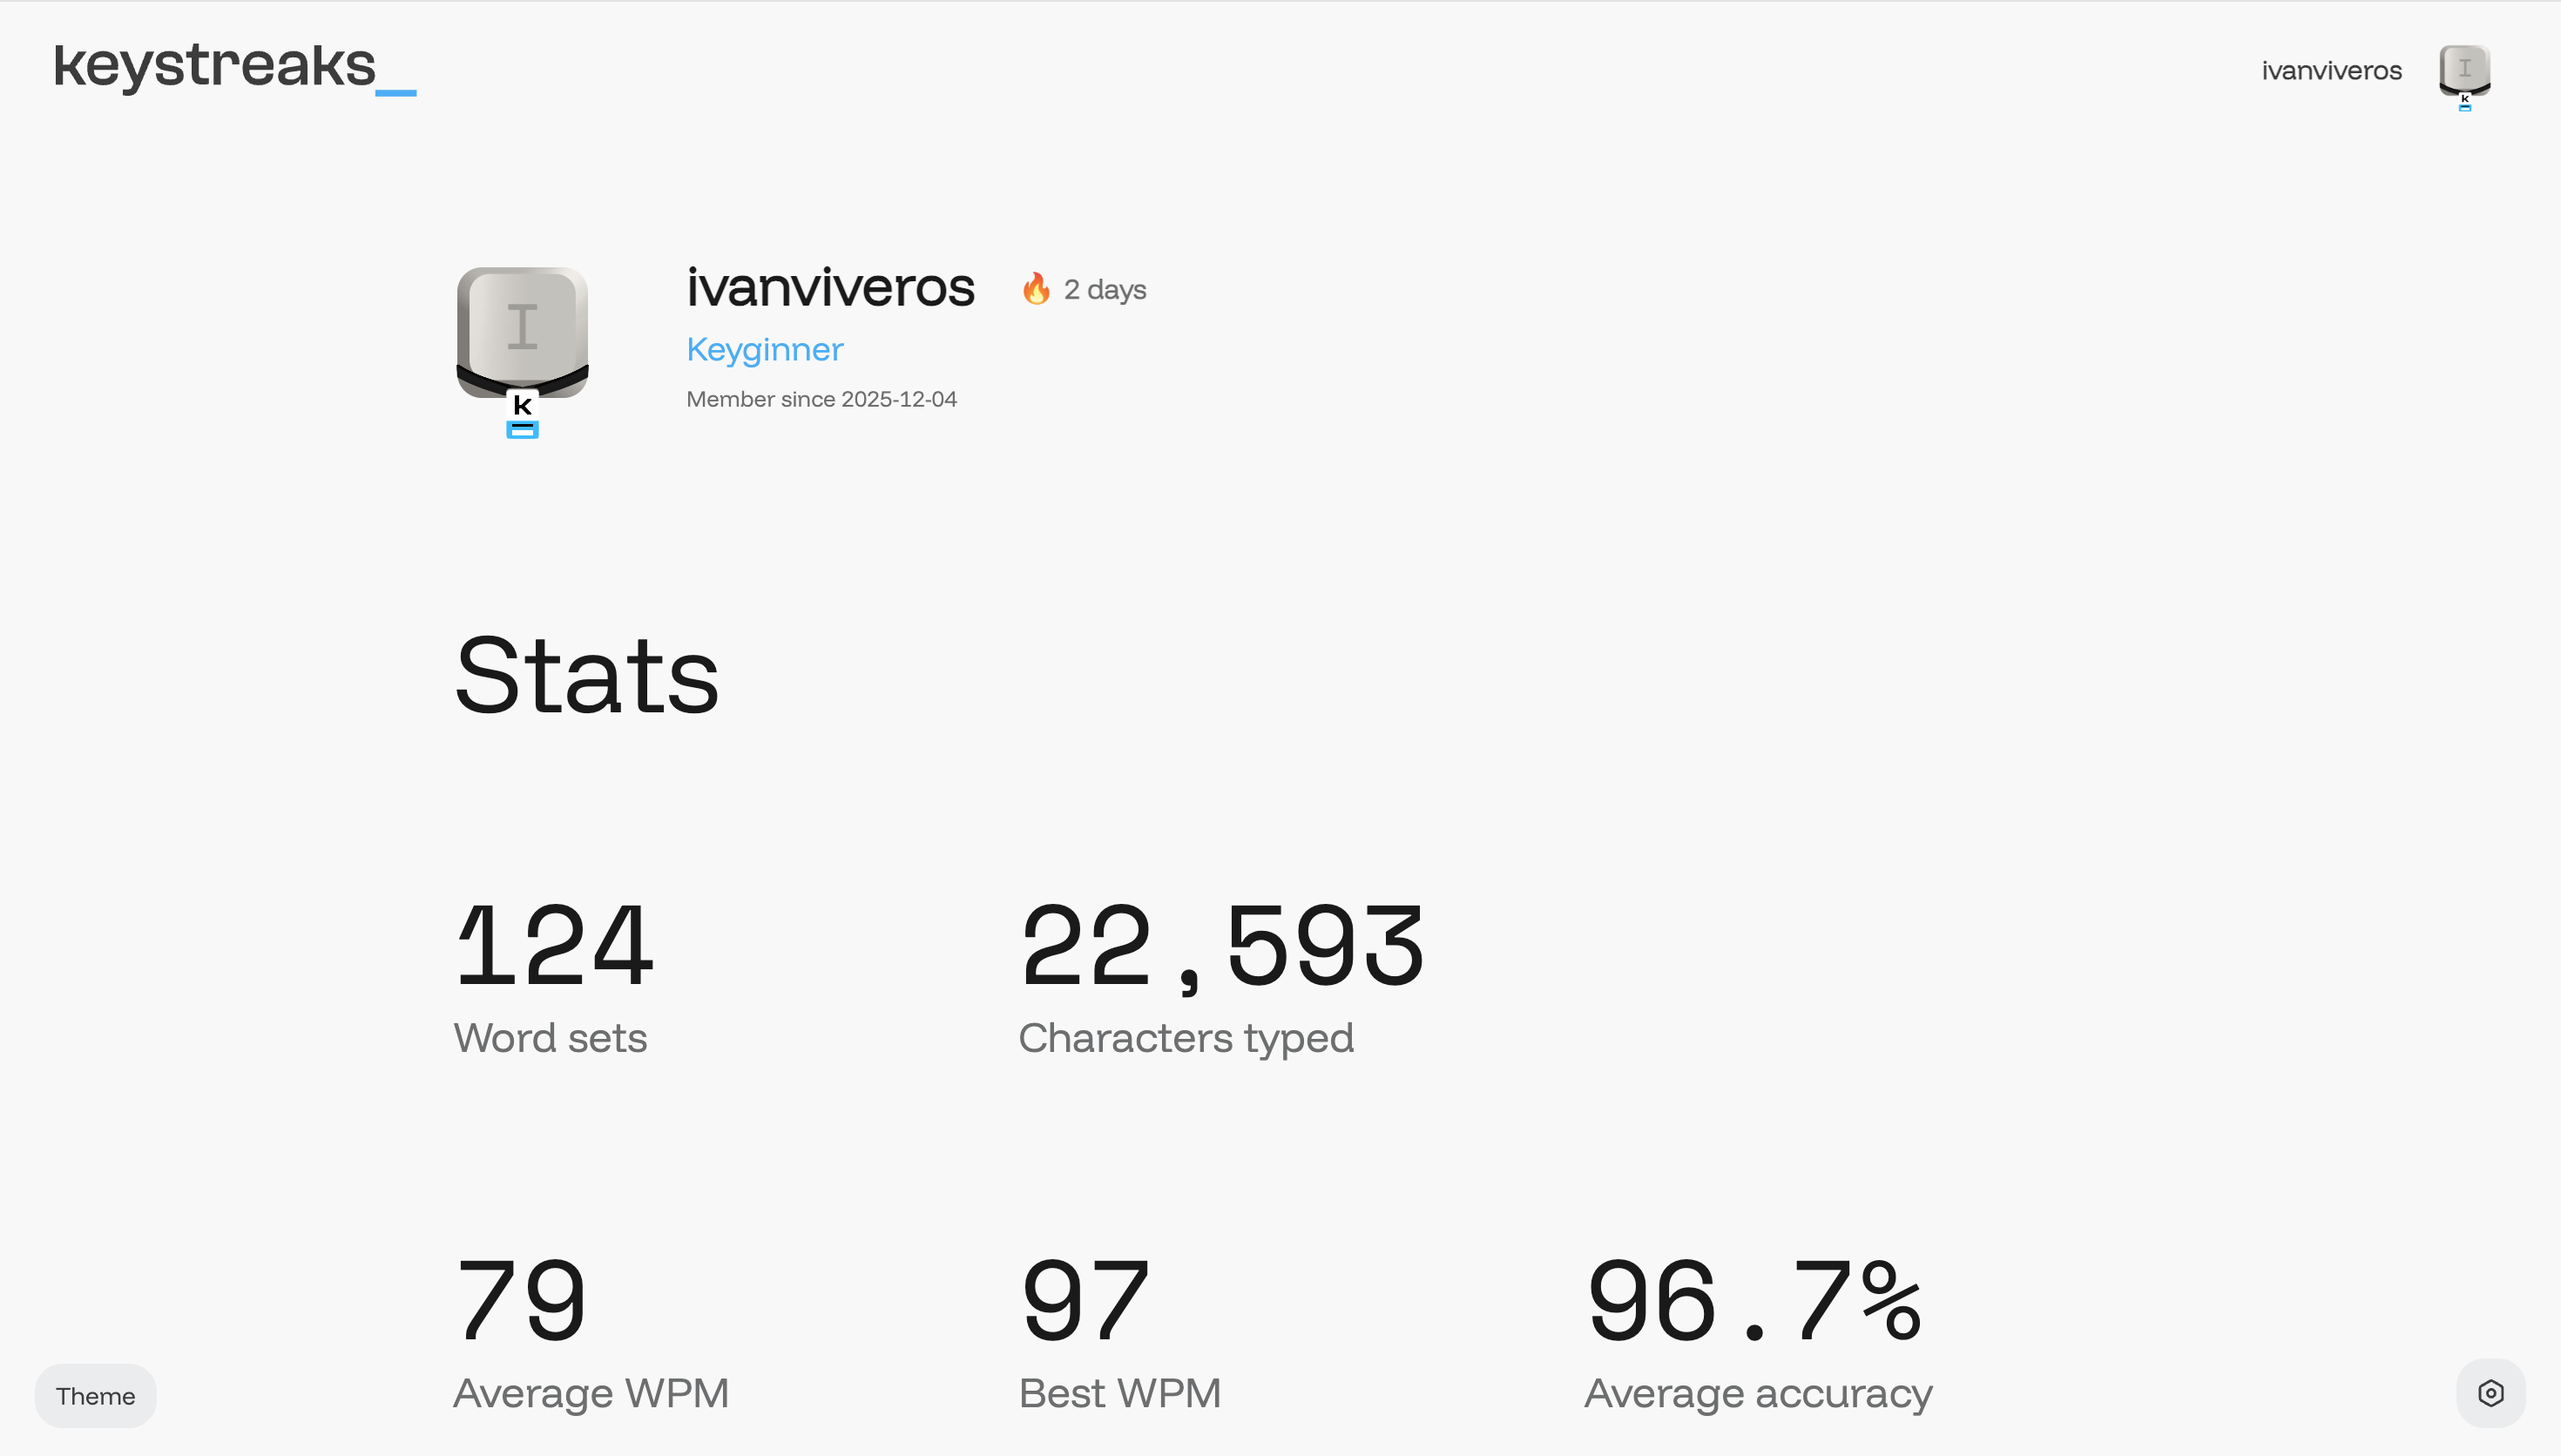The image size is (2561, 1456).
Task: Click the Keyginner rank link
Action: tap(764, 349)
